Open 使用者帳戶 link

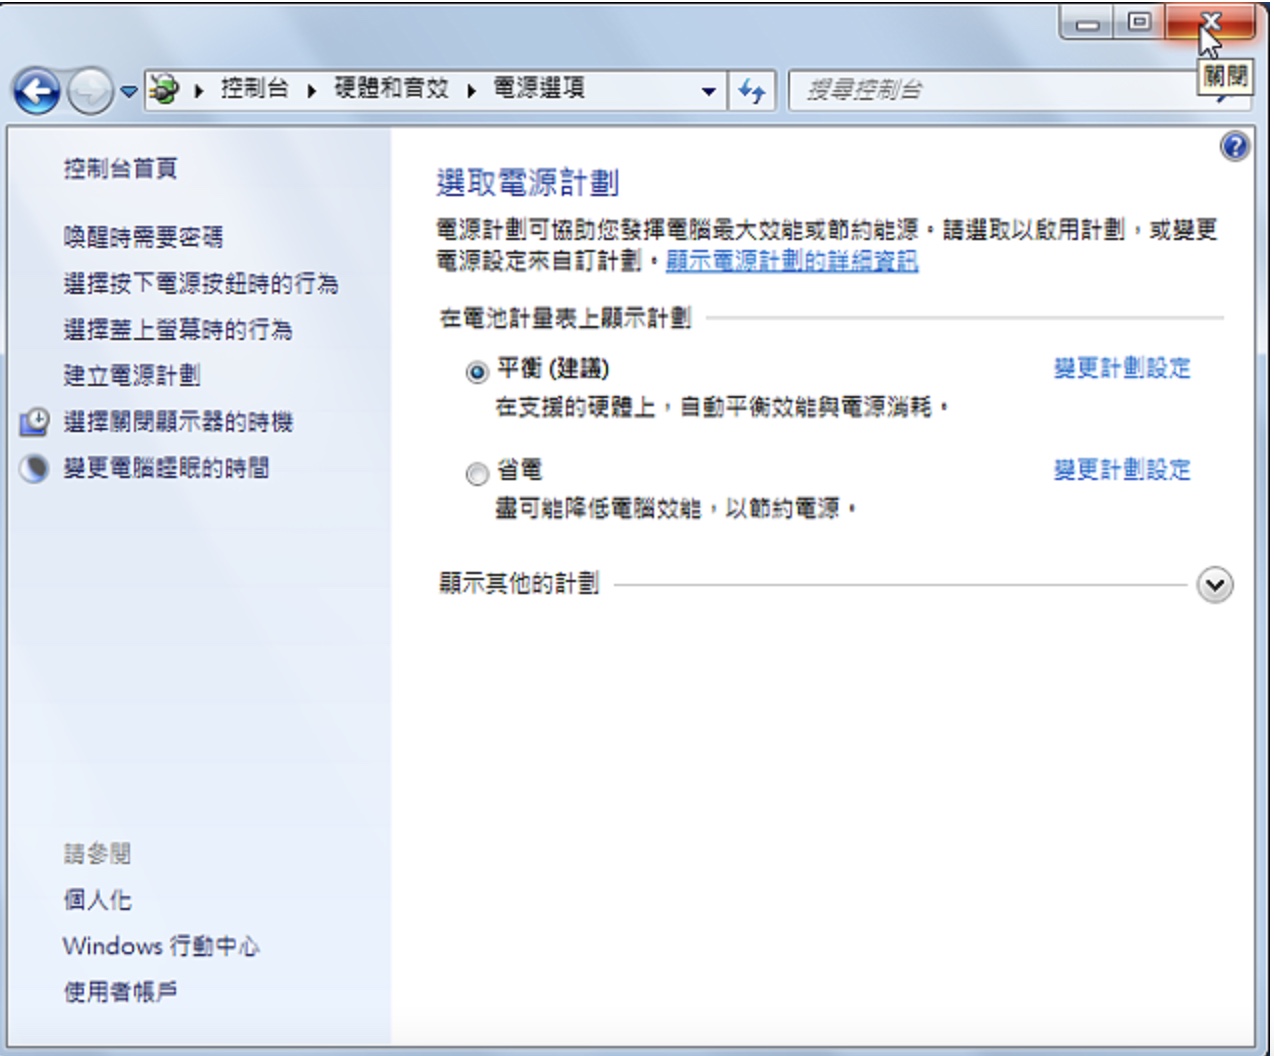[x=120, y=991]
